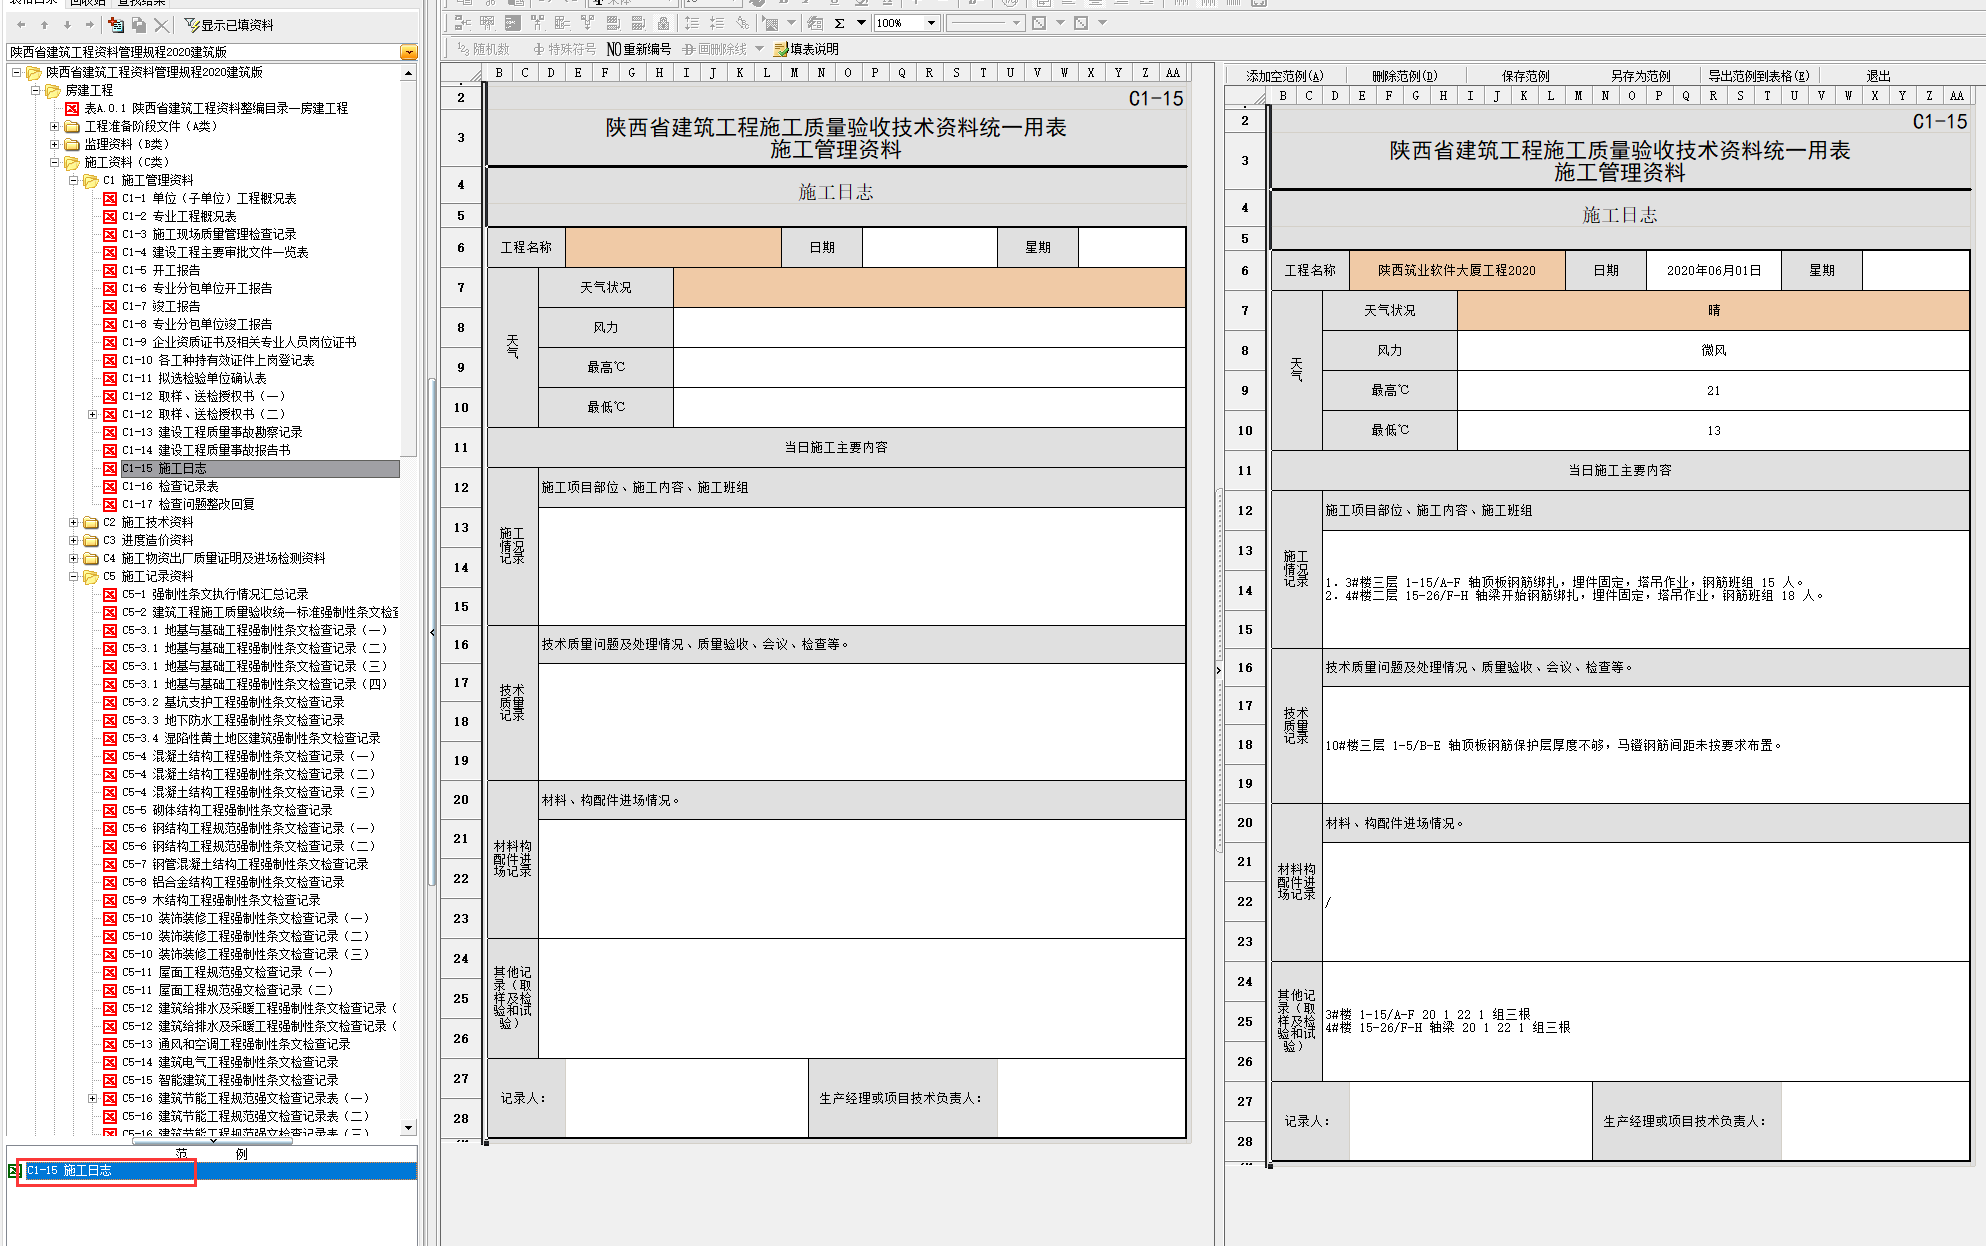The image size is (1986, 1246).
Task: Select C1-7 竣工报告 in tree
Action: (161, 306)
